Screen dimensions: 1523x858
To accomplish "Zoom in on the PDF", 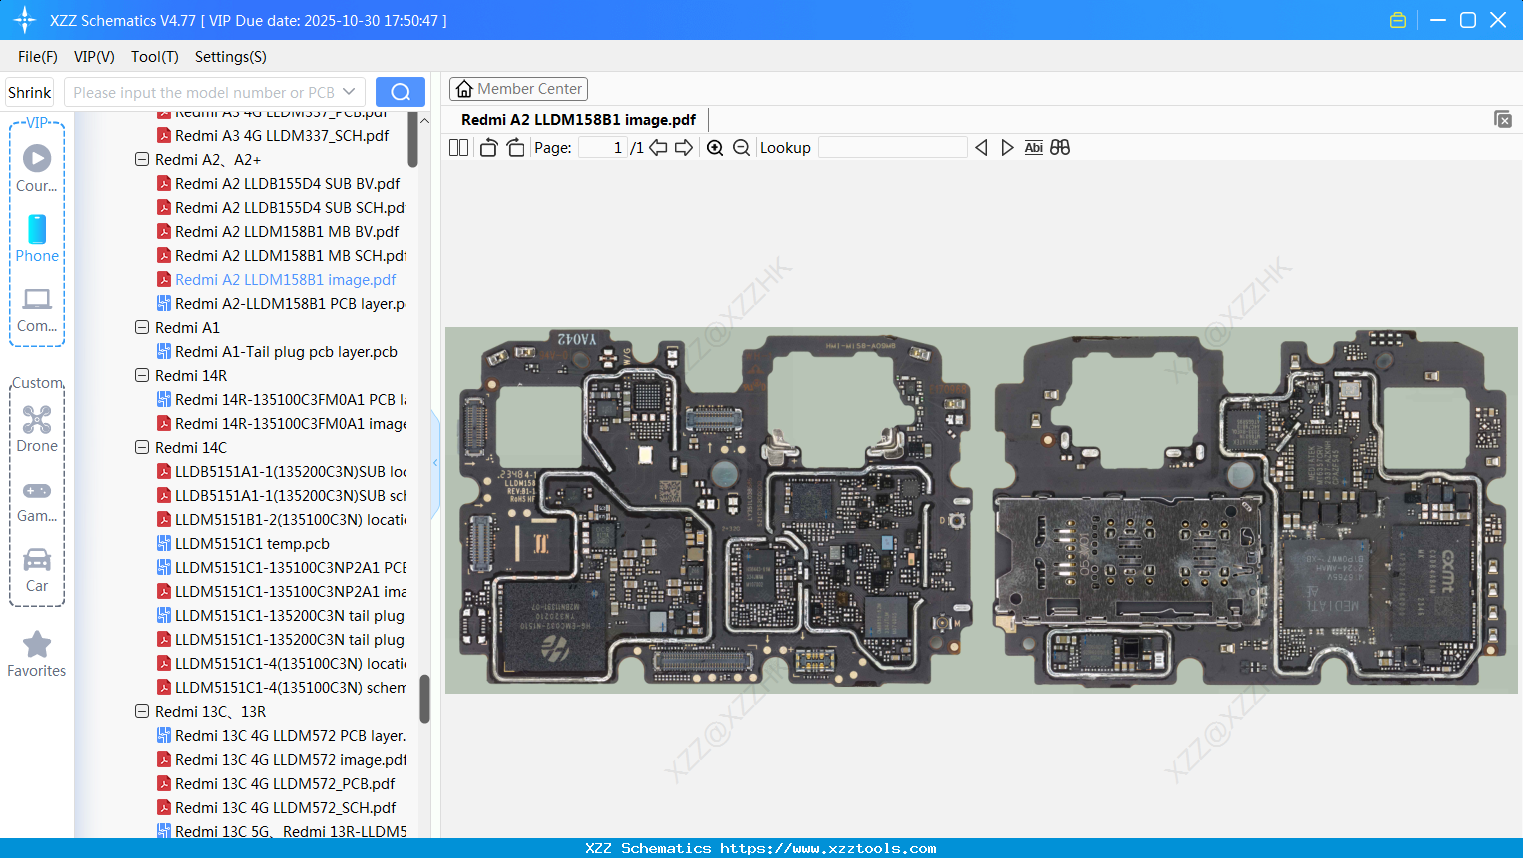I will tap(715, 148).
